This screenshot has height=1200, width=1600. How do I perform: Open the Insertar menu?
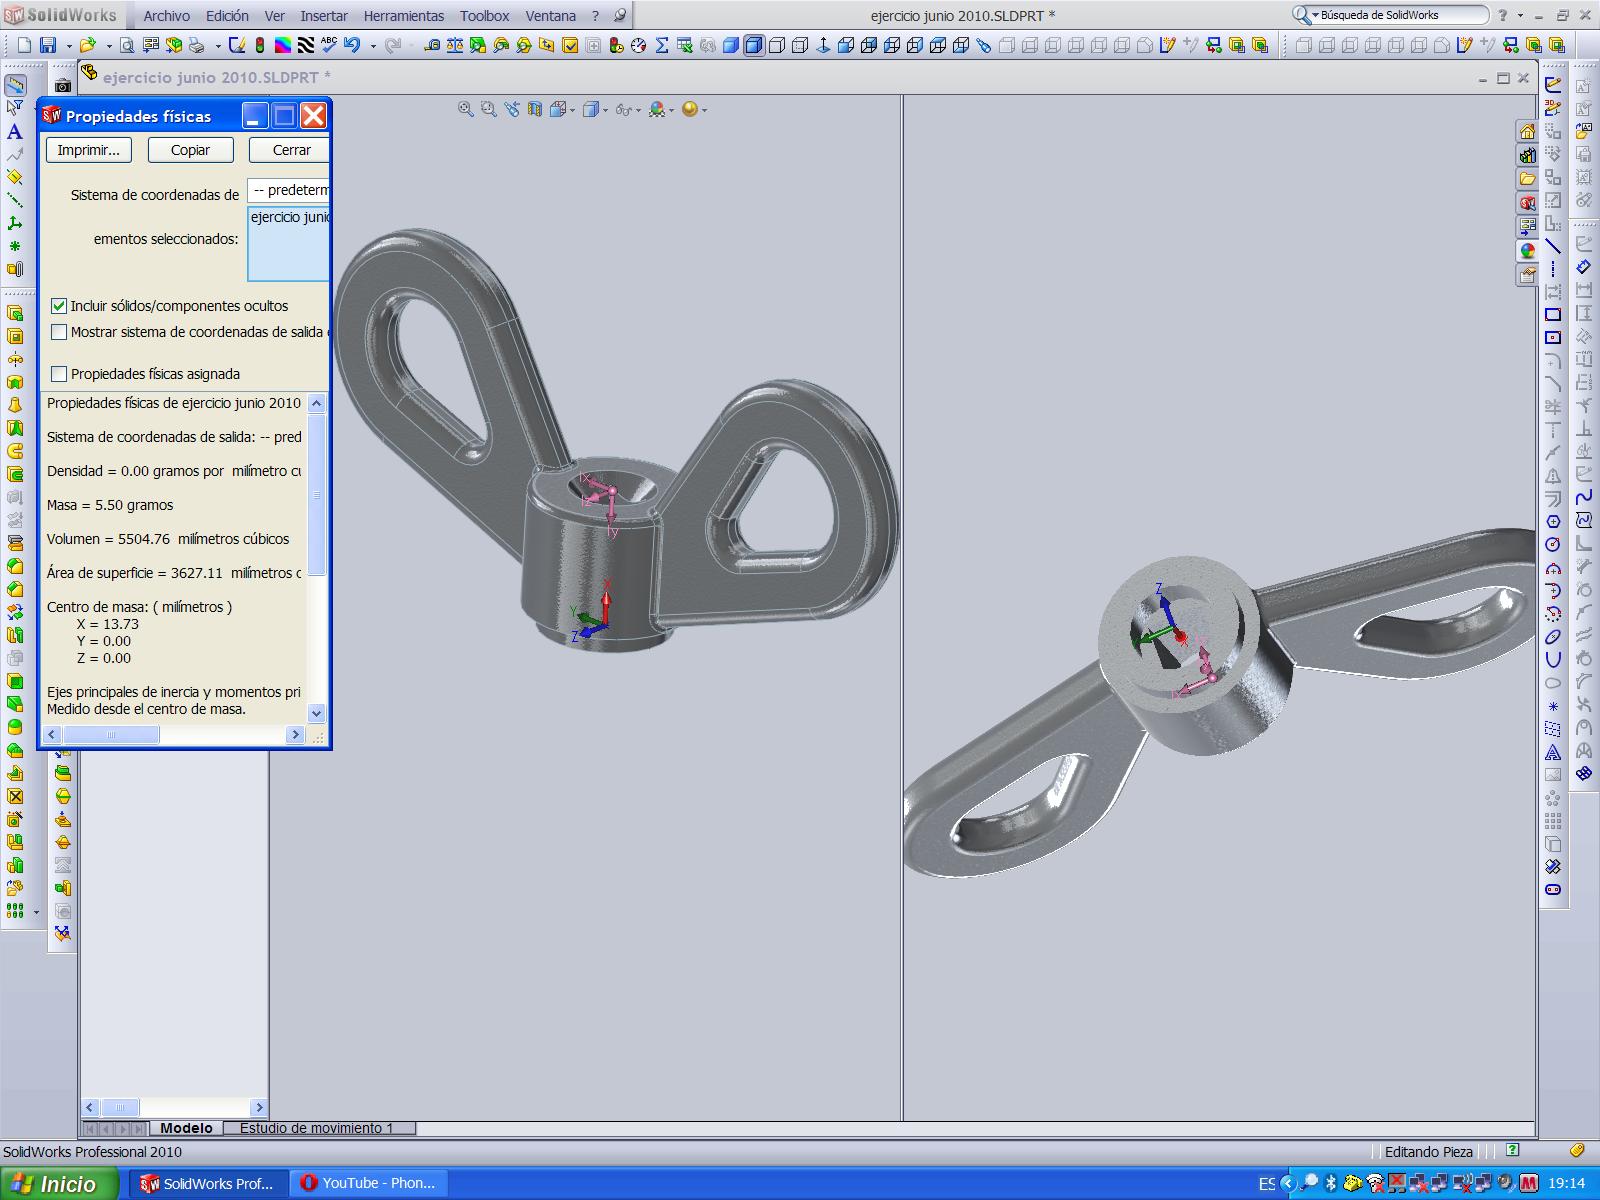click(x=324, y=16)
